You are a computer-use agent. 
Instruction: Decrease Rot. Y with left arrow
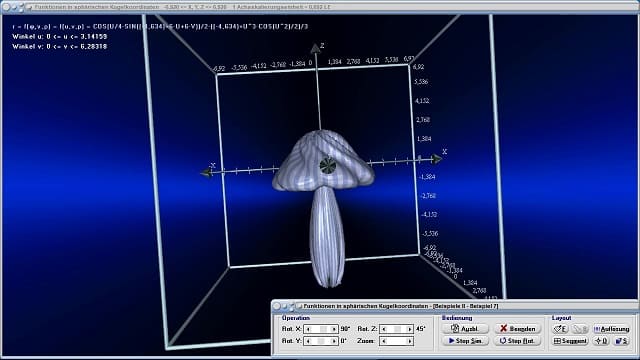308,341
